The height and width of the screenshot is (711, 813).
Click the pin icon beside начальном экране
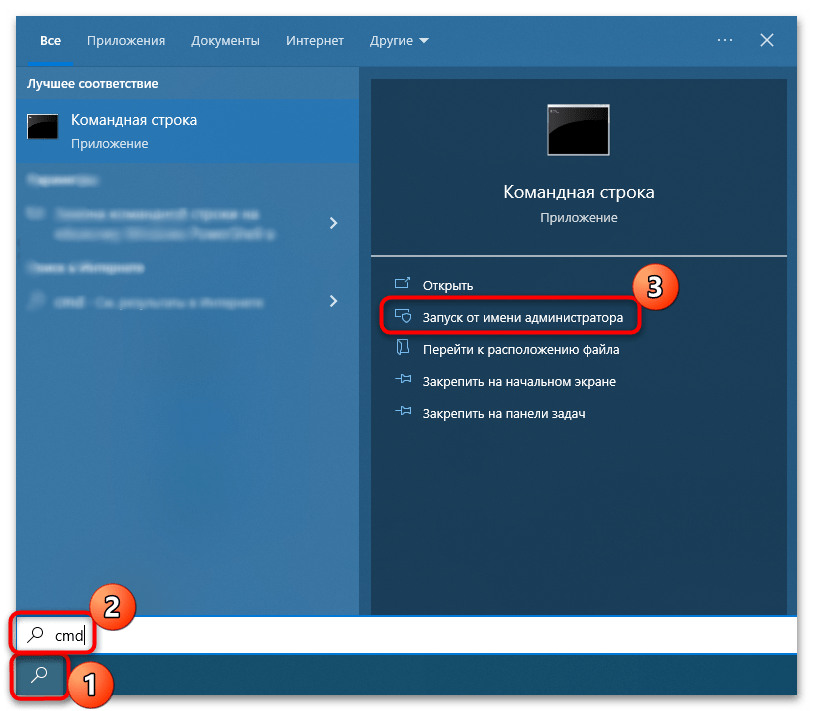pos(403,379)
